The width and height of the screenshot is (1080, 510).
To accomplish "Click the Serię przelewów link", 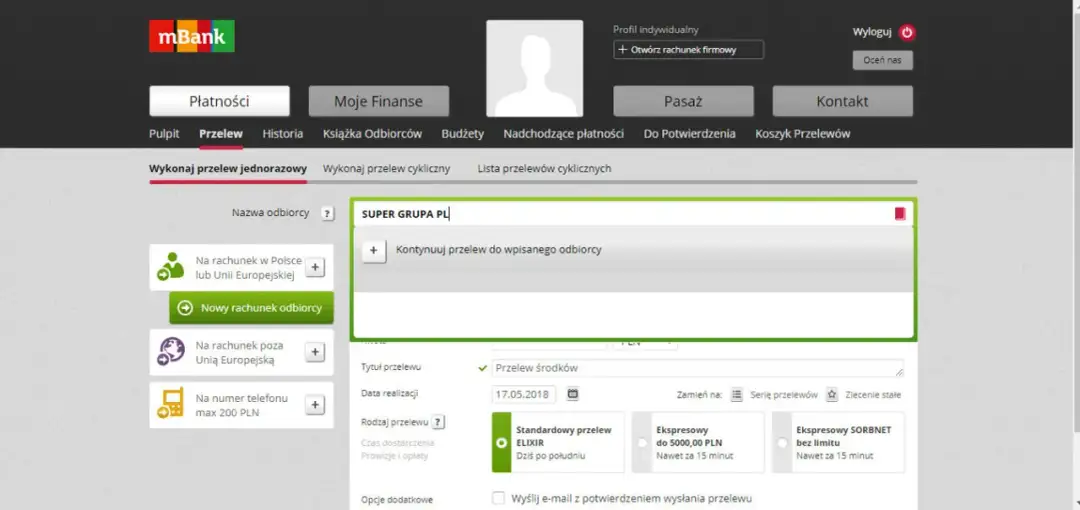I will pyautogui.click(x=784, y=395).
